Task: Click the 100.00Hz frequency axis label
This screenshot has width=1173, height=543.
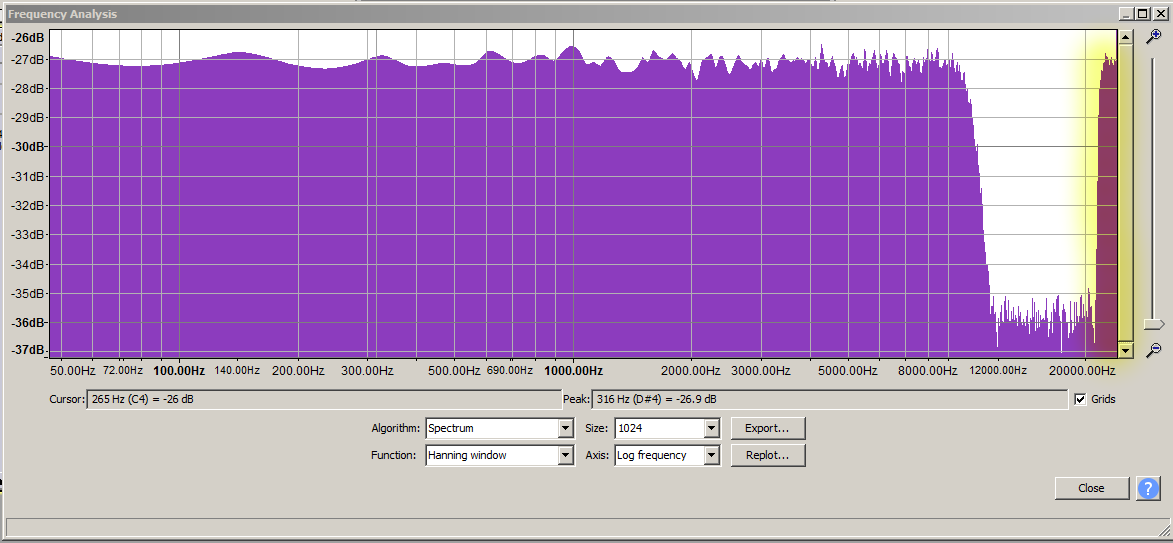Action: [179, 370]
